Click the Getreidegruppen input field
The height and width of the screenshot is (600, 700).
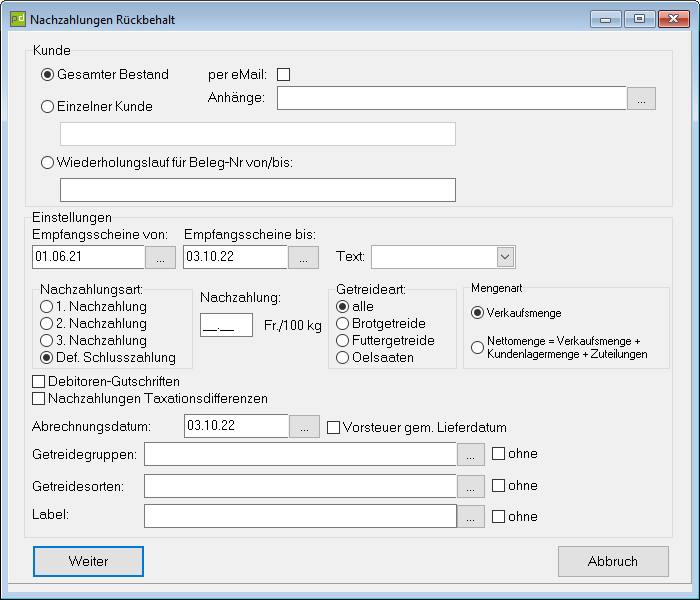[x=300, y=454]
